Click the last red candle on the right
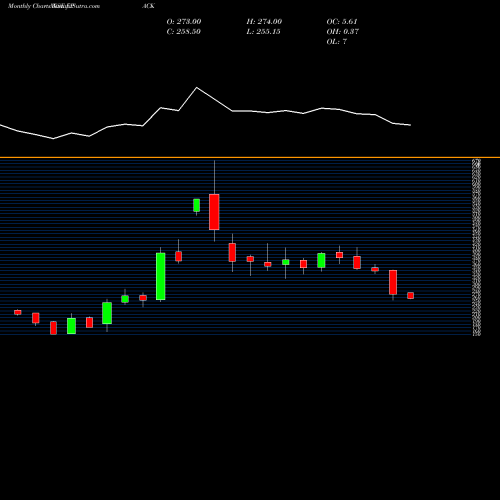 click(411, 295)
